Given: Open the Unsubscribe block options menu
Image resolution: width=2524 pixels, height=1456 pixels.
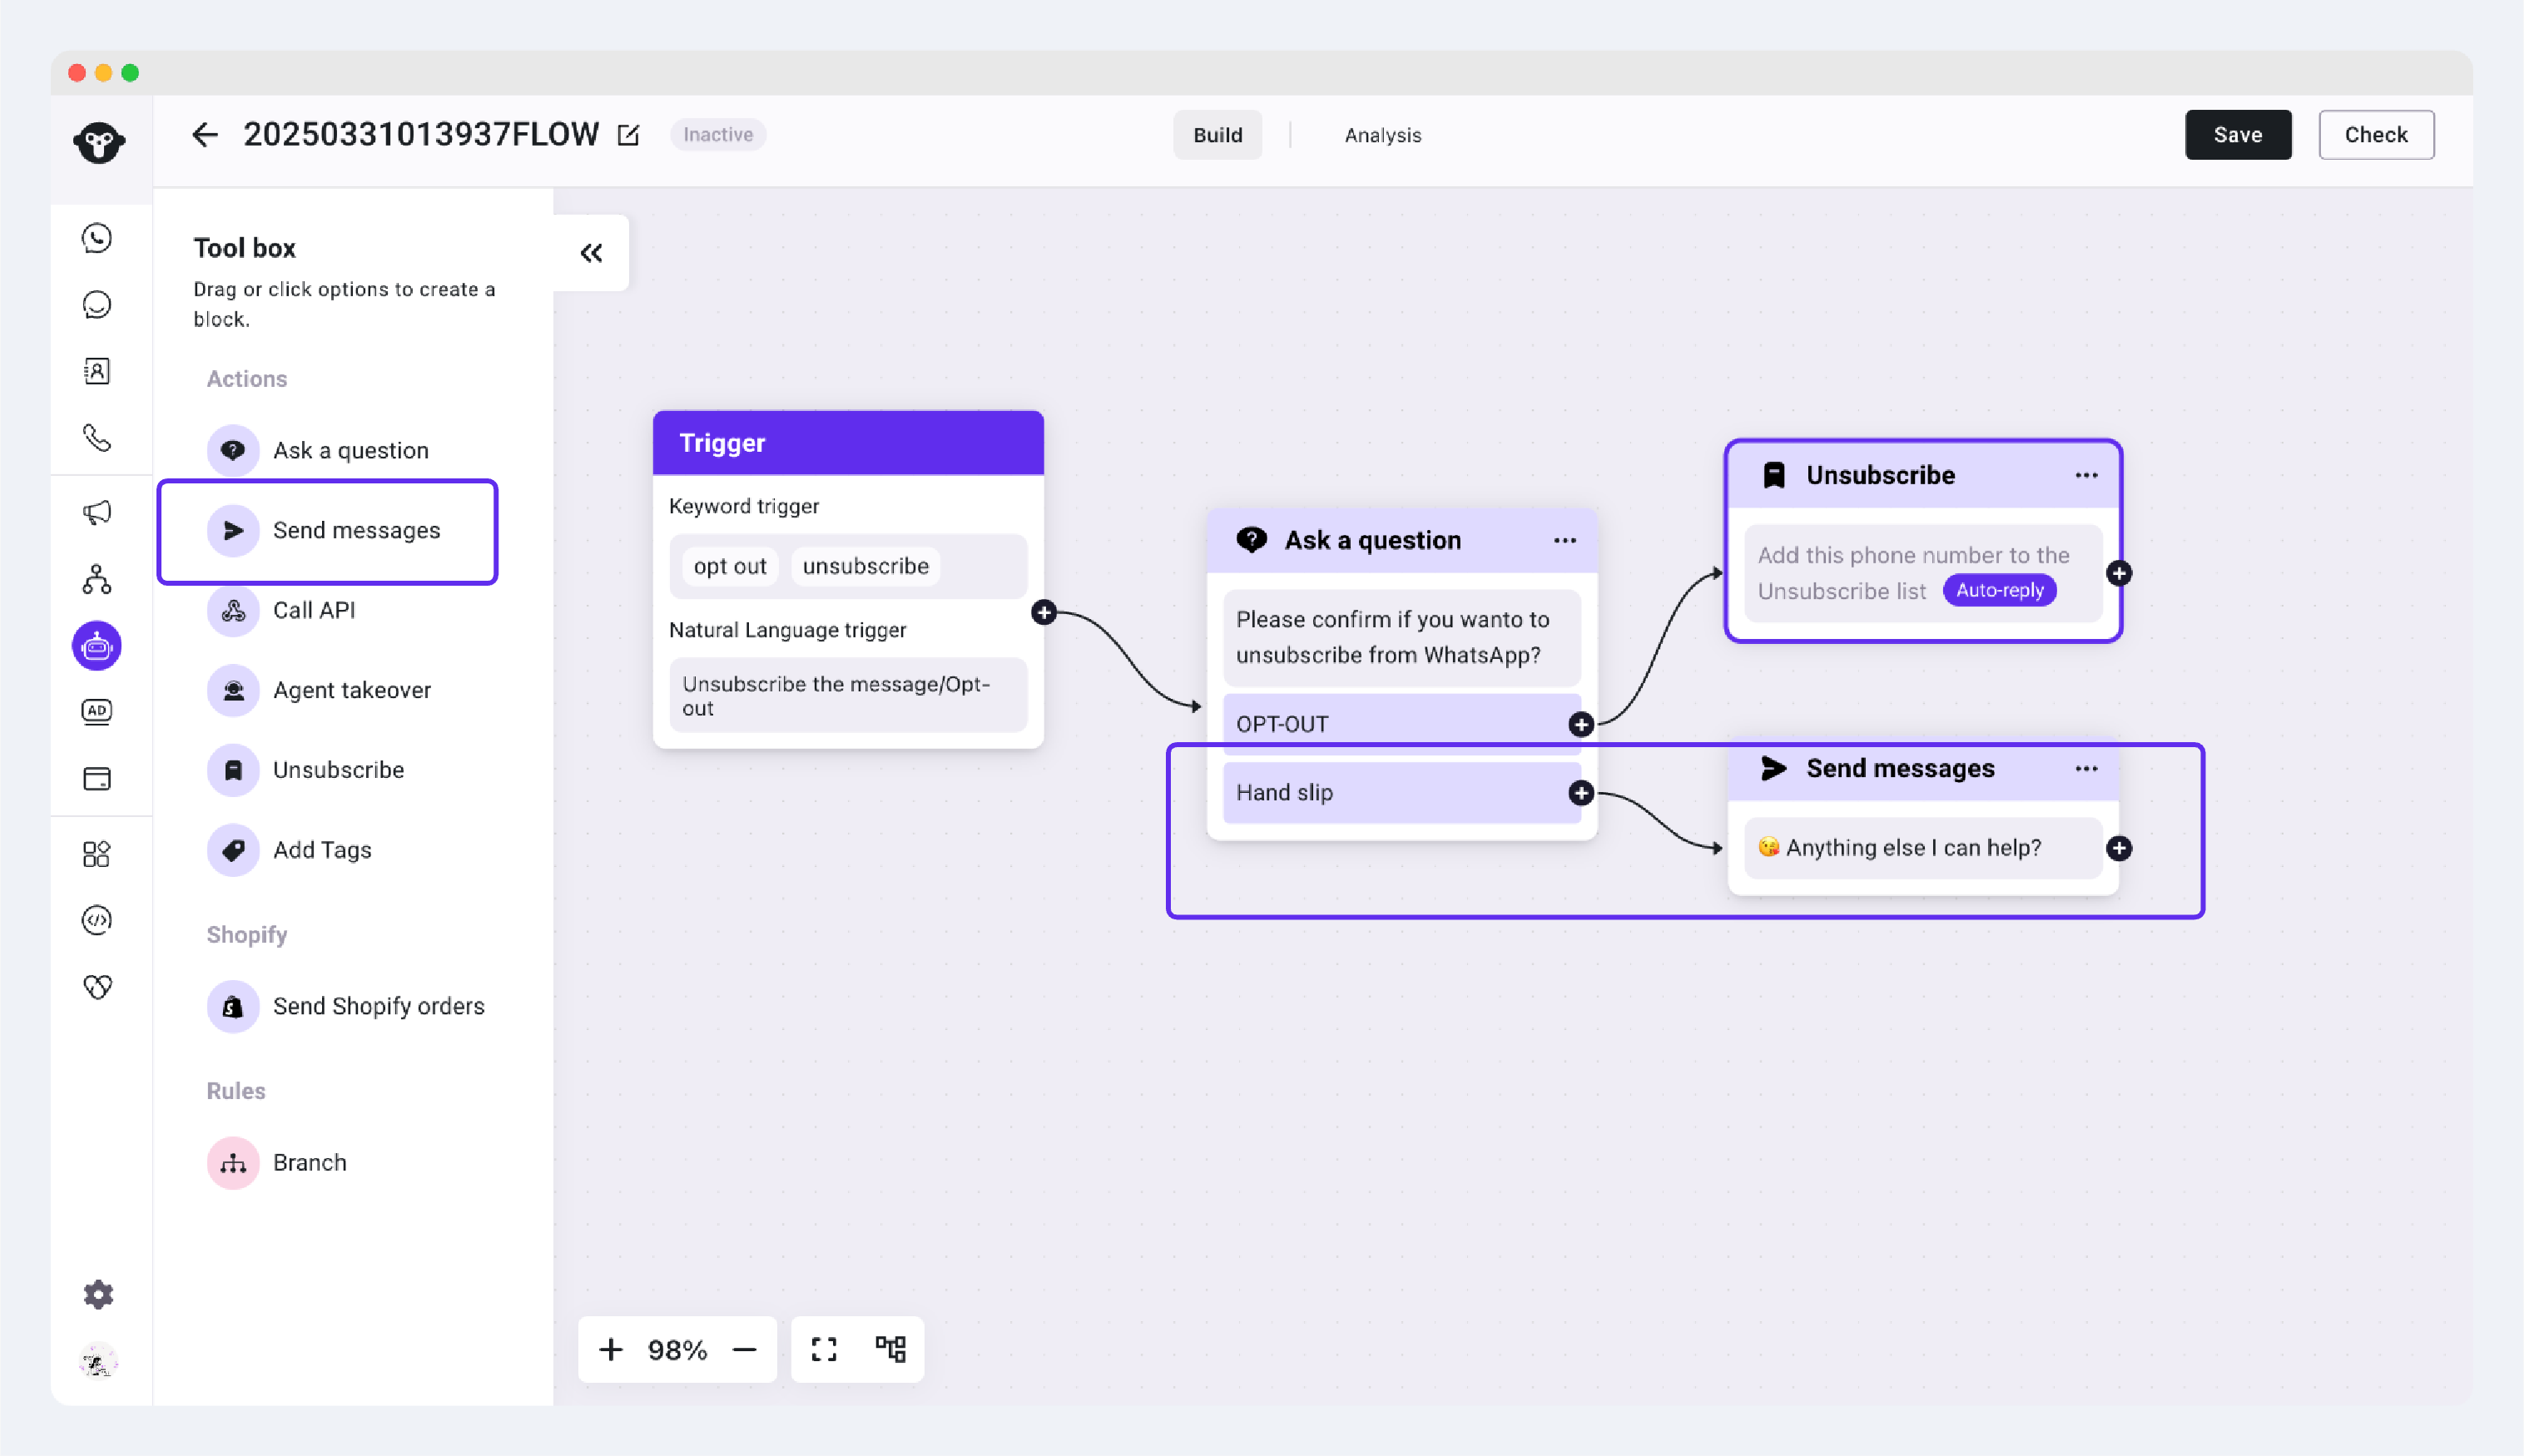Looking at the screenshot, I should pyautogui.click(x=2086, y=476).
